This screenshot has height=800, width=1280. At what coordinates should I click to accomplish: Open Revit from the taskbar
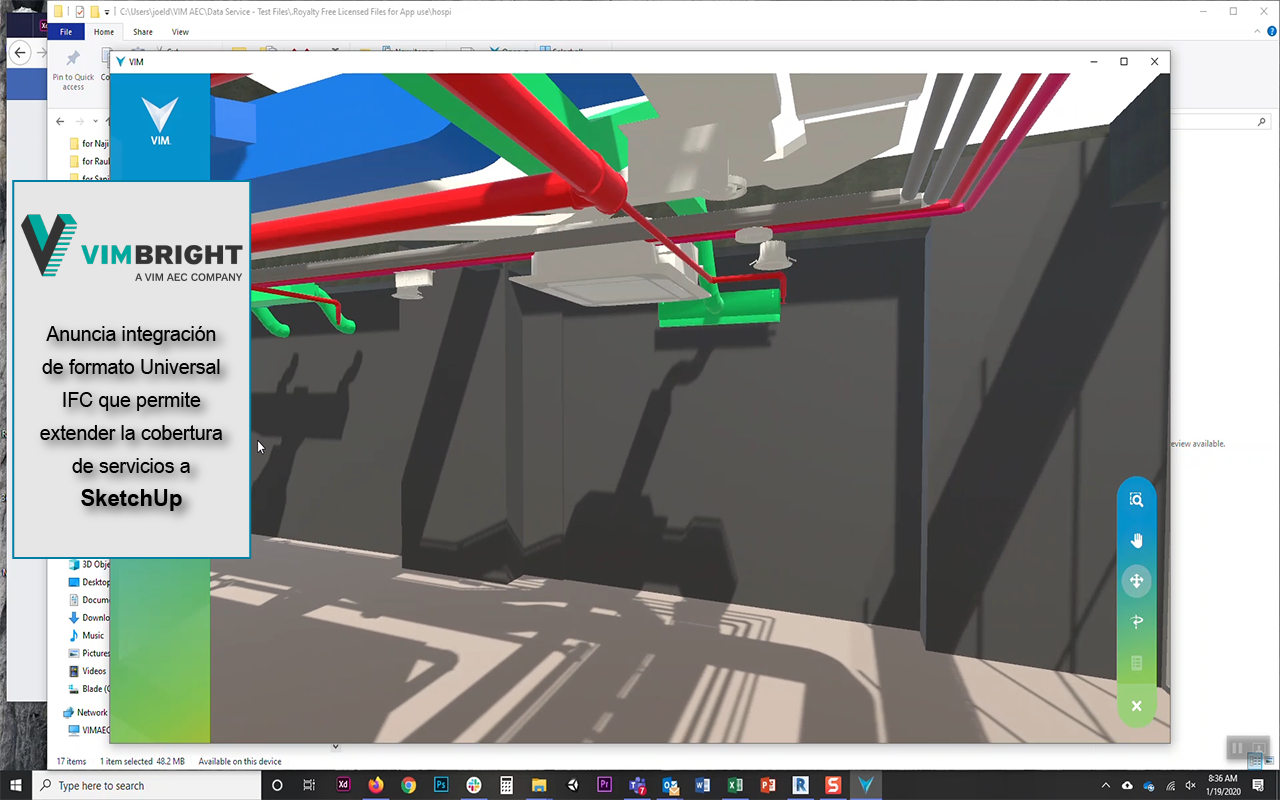point(800,785)
